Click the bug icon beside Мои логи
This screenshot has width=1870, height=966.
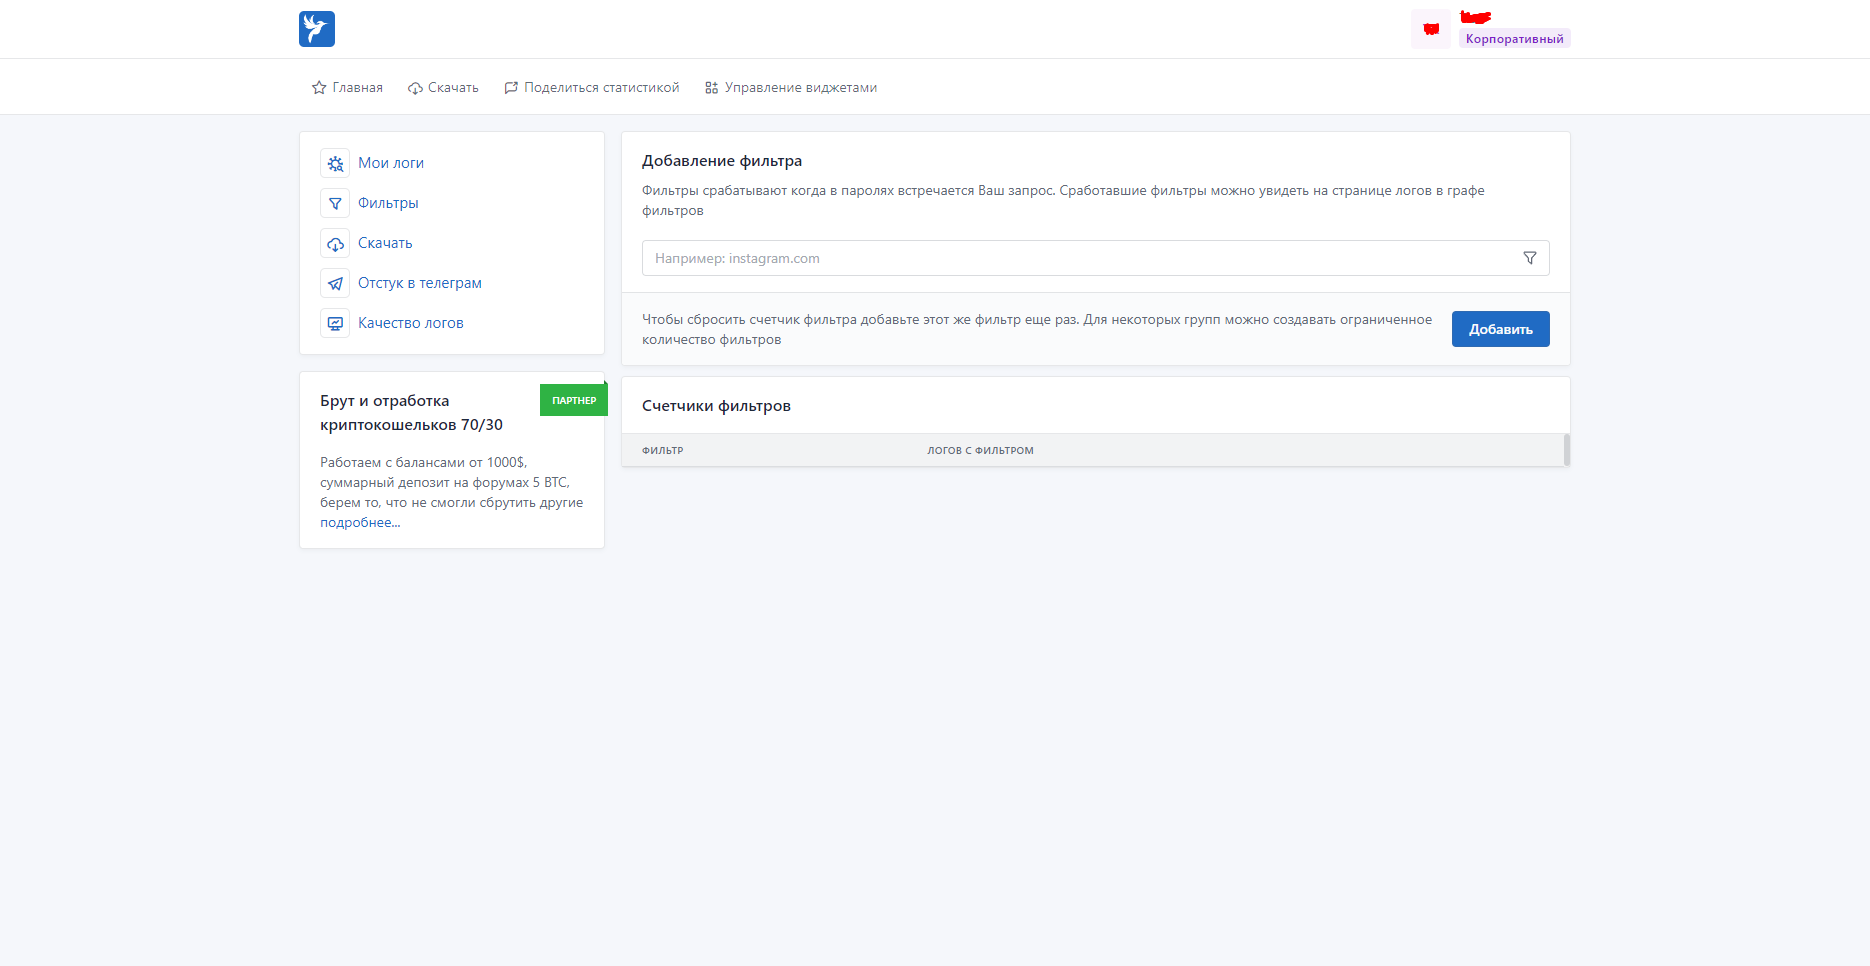(335, 163)
